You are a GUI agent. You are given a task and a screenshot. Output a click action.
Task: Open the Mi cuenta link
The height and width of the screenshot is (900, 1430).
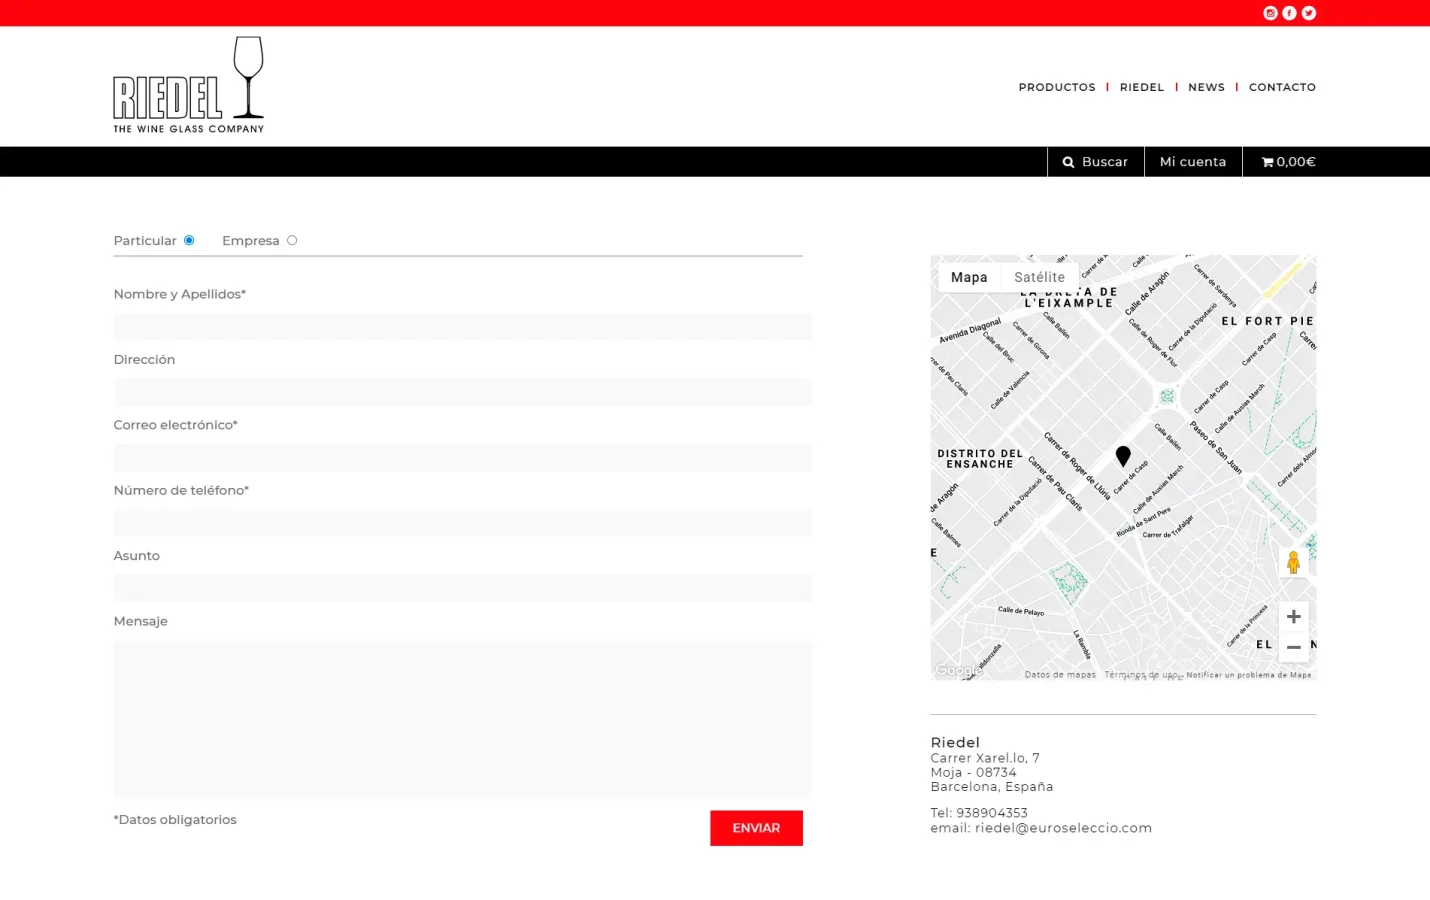click(1192, 162)
